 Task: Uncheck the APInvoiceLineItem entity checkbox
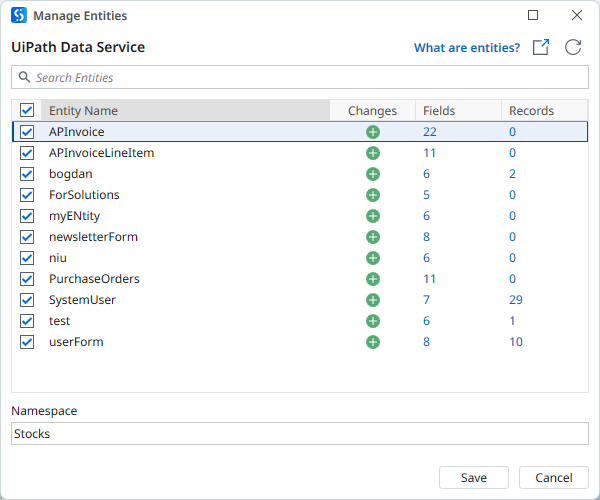pos(27,153)
